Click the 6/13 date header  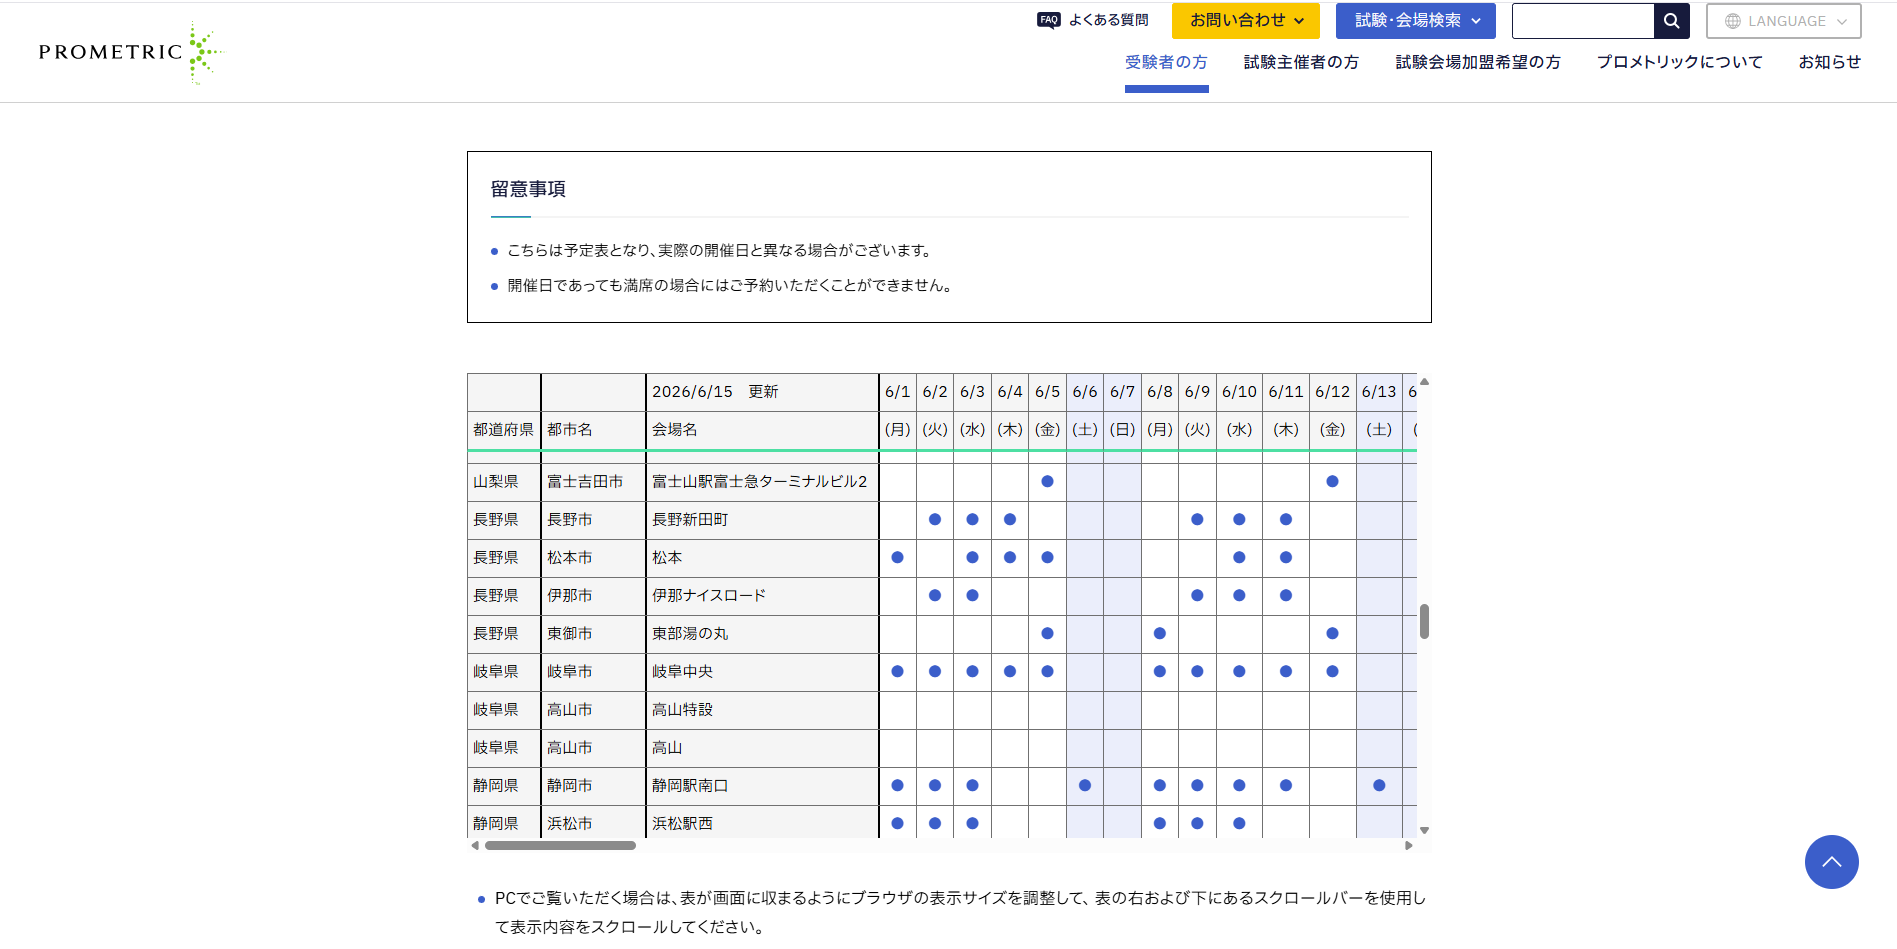tap(1379, 392)
